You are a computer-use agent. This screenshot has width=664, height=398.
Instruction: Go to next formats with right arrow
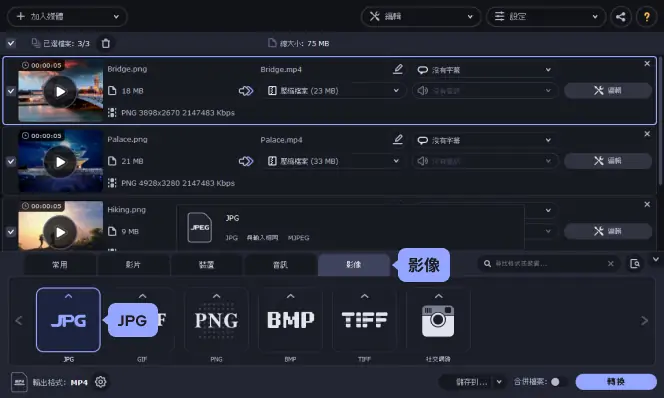click(644, 321)
